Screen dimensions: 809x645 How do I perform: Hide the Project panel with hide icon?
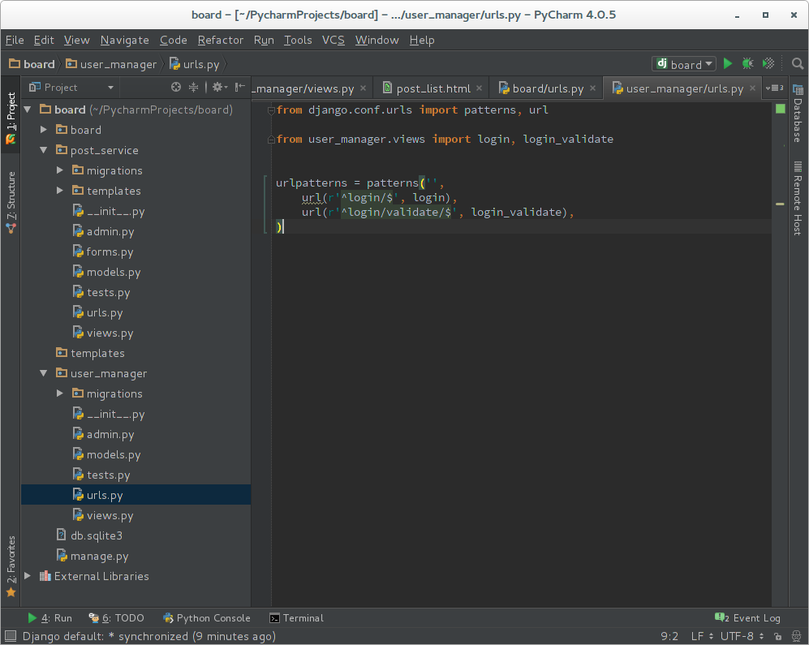point(239,87)
